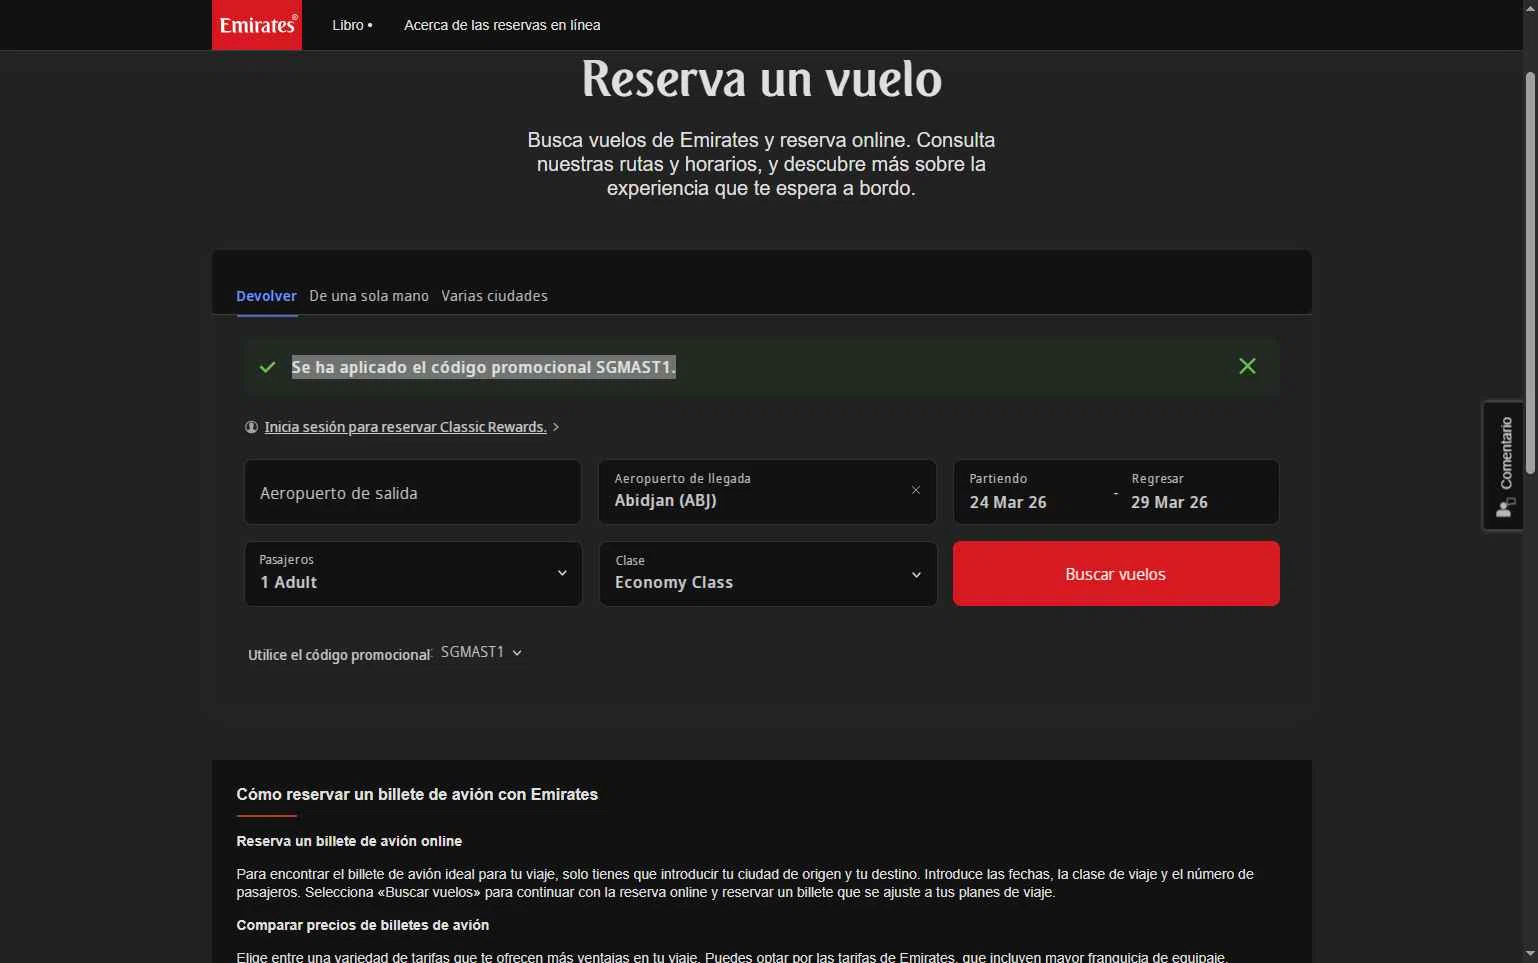Switch to De una sola mano tab

coord(369,296)
